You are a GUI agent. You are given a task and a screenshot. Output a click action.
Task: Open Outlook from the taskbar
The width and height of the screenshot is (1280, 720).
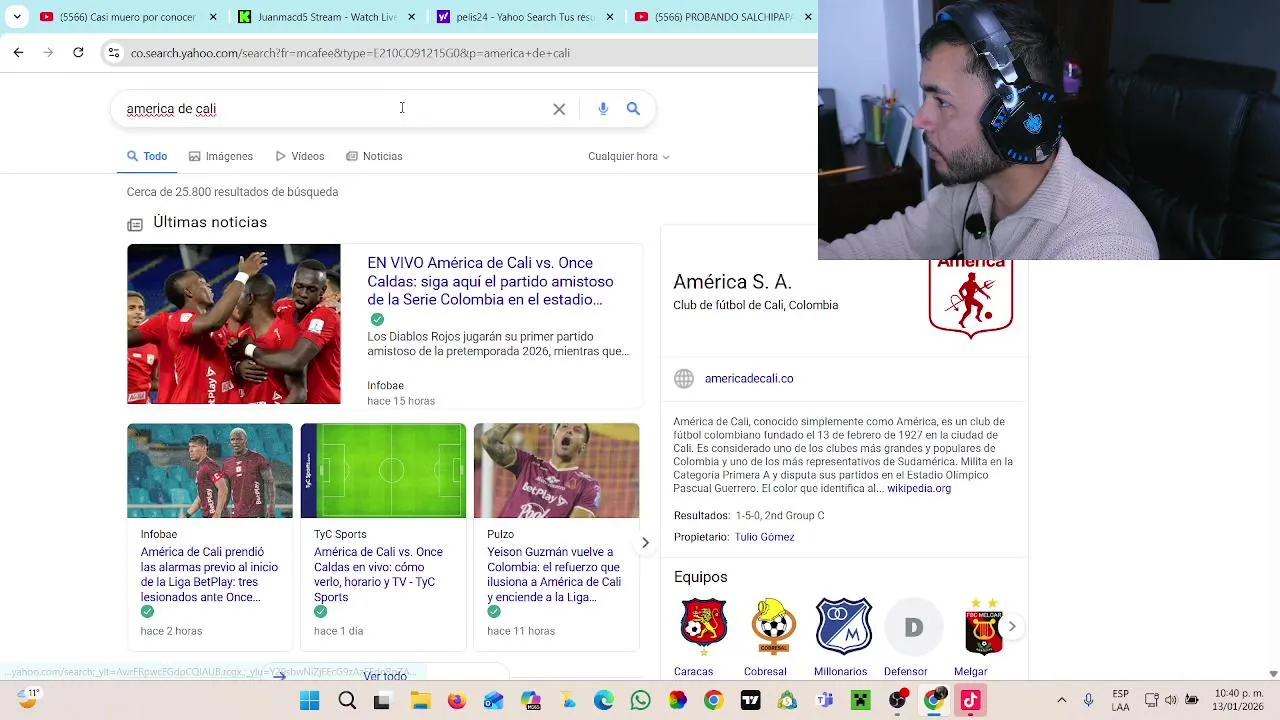click(x=494, y=701)
